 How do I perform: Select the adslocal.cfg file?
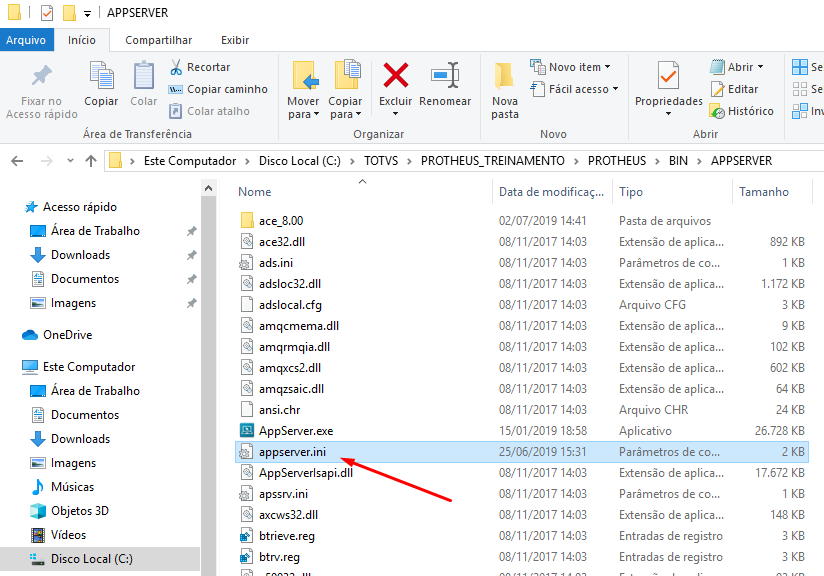click(x=290, y=305)
